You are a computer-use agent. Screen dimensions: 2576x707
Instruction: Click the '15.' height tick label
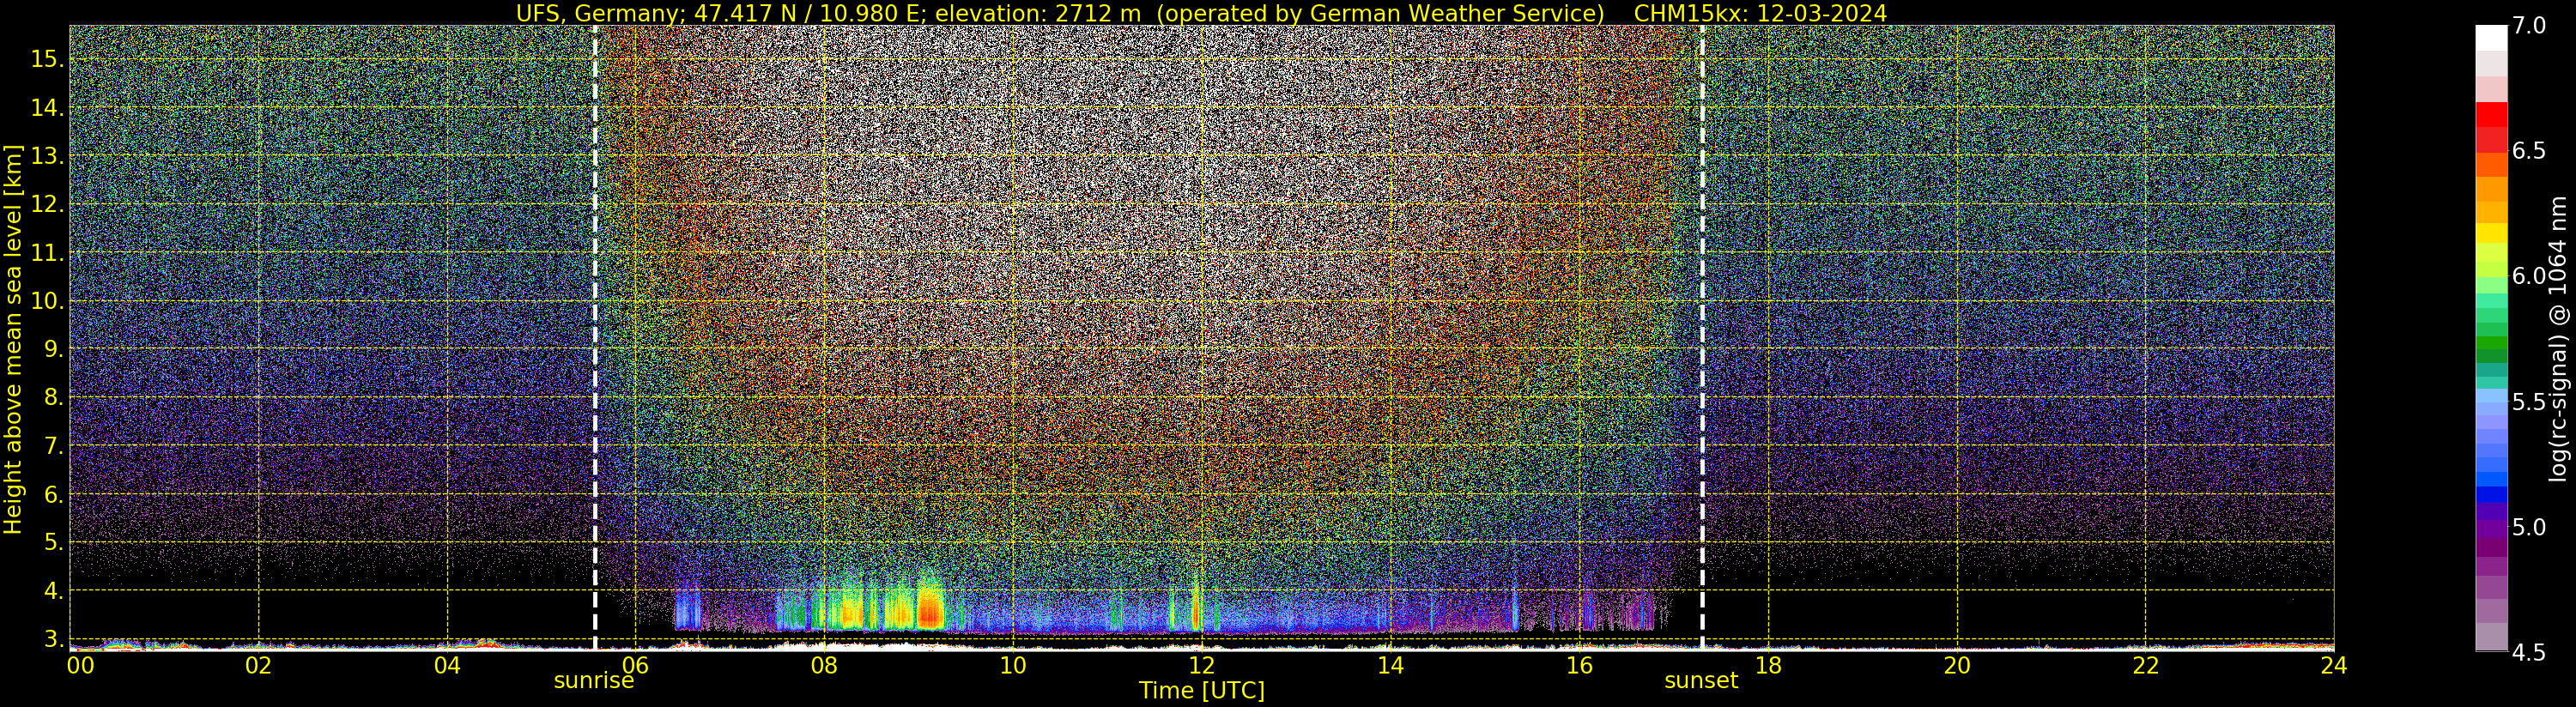coord(46,59)
